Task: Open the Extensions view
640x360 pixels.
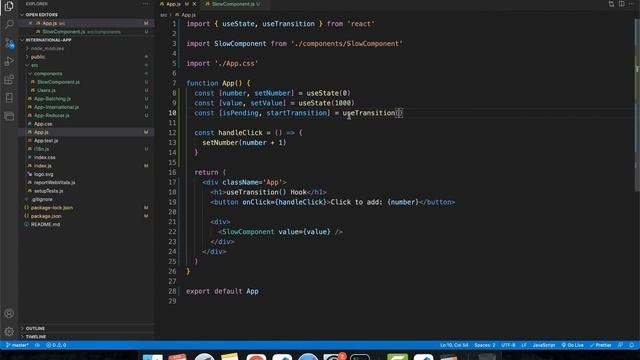Action: [9, 80]
